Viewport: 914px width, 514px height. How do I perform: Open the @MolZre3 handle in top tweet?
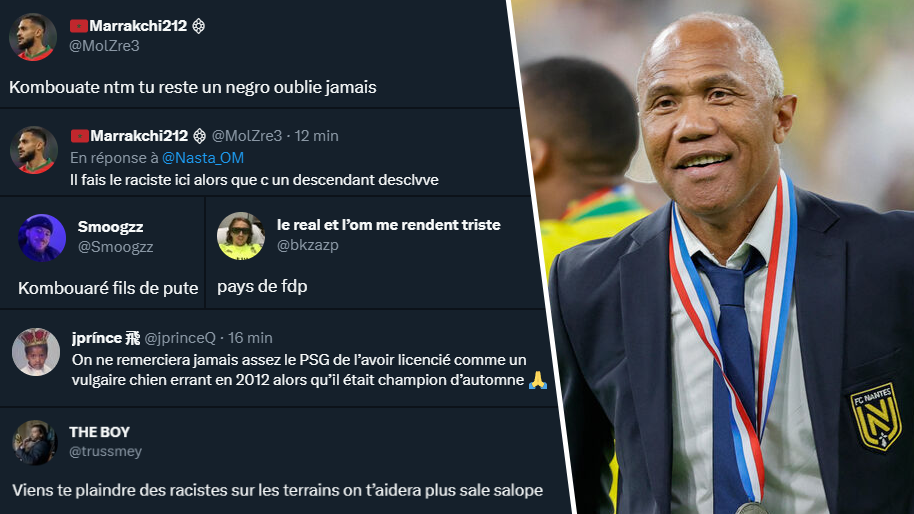[x=104, y=46]
